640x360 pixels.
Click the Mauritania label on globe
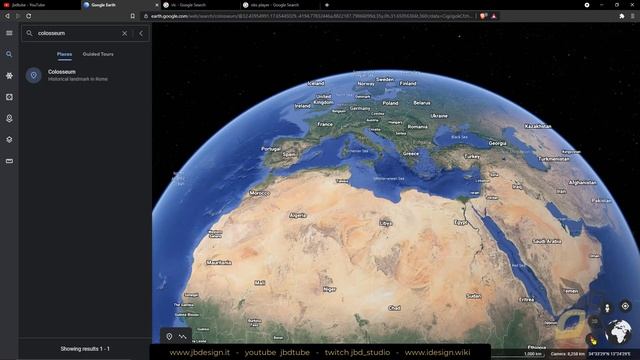tap(219, 262)
